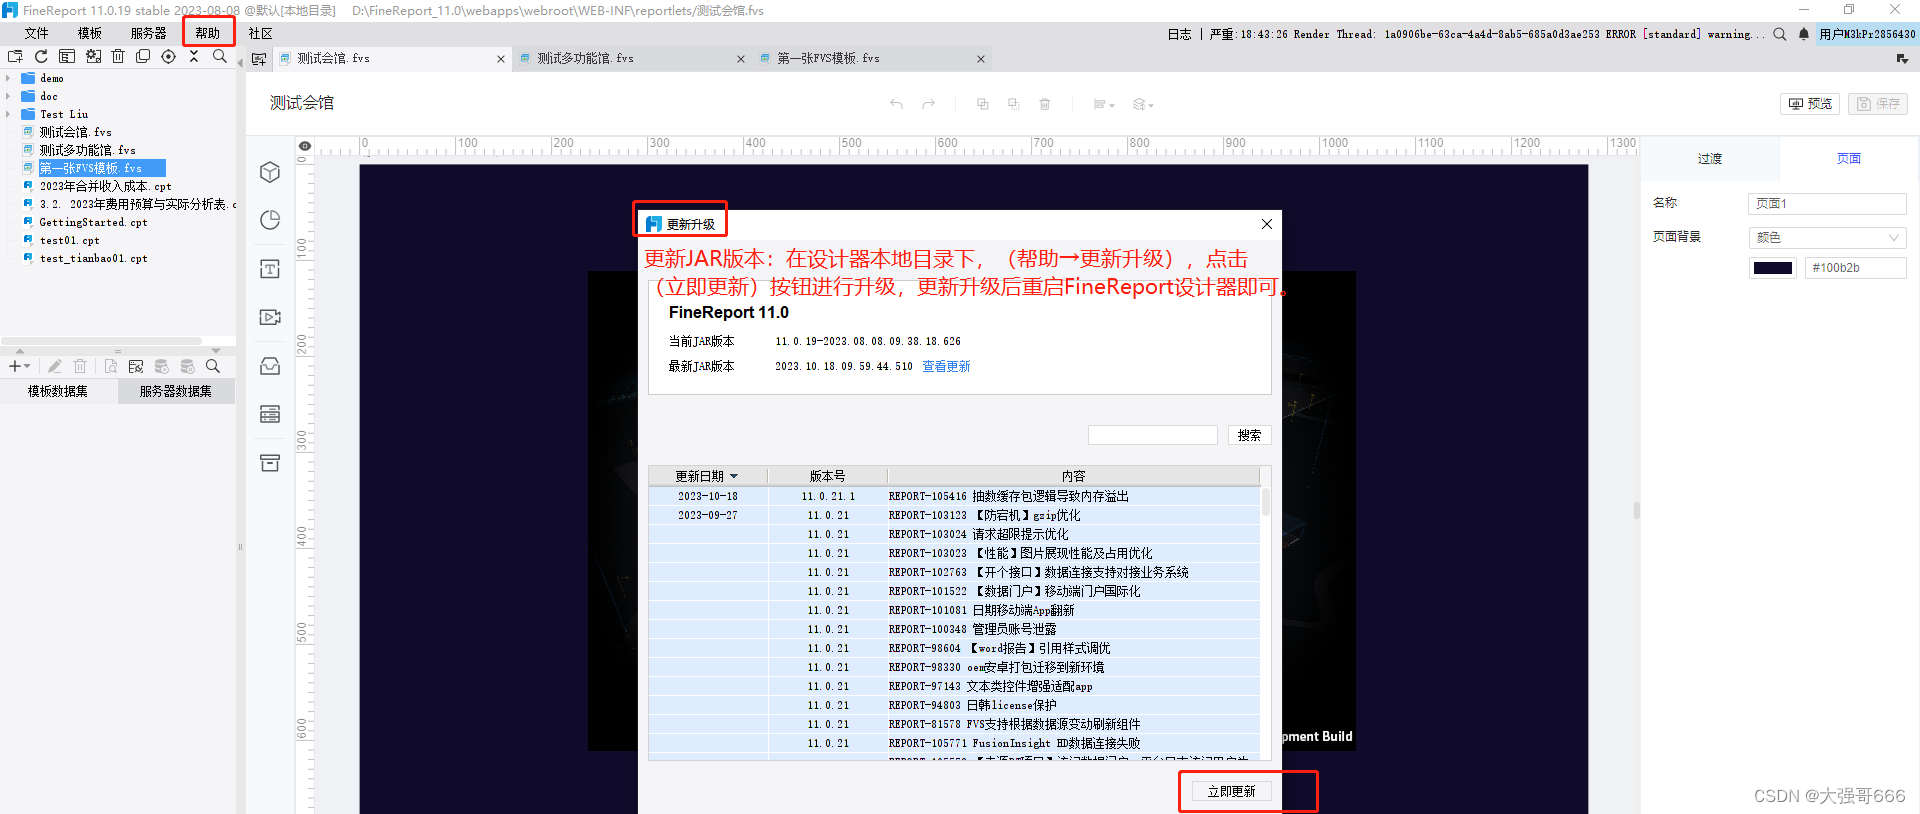Select the text component icon in sidebar
This screenshot has height=814, width=1920.
click(270, 269)
